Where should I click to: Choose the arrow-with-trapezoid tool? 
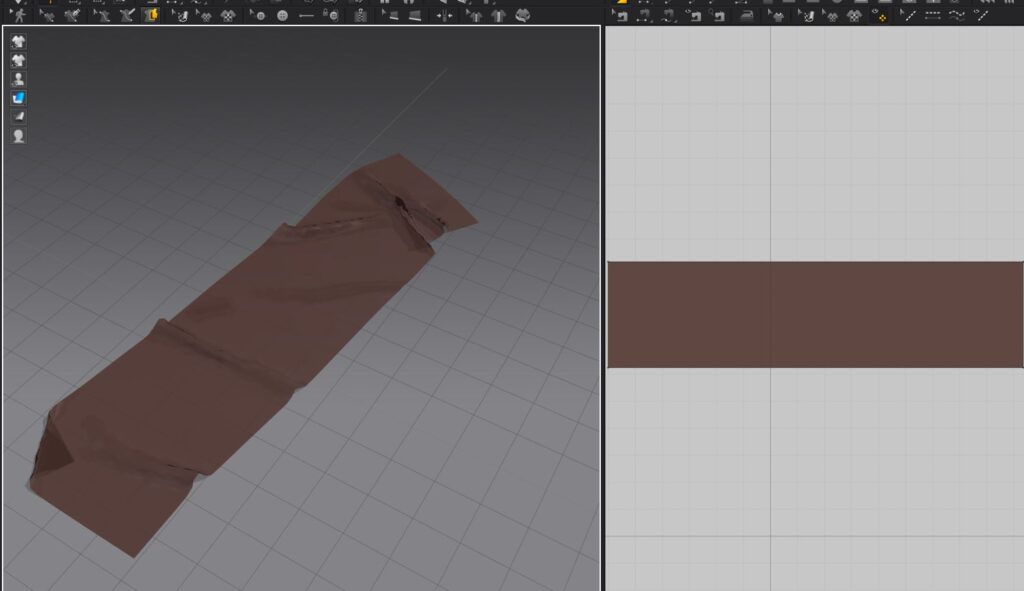(x=391, y=15)
